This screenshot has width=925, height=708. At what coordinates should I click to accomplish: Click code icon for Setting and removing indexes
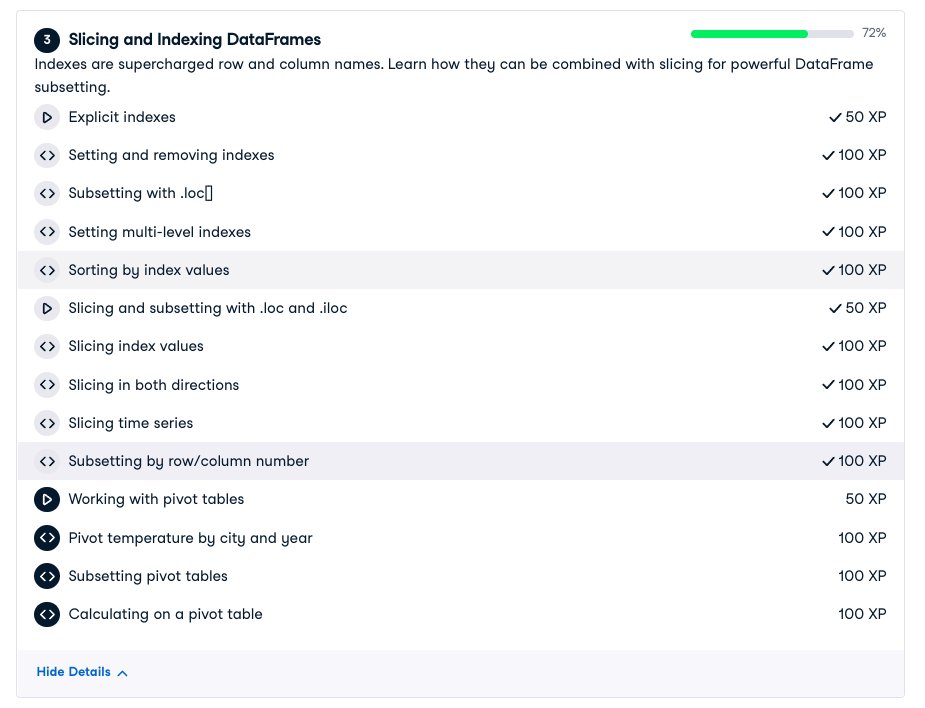coord(47,156)
